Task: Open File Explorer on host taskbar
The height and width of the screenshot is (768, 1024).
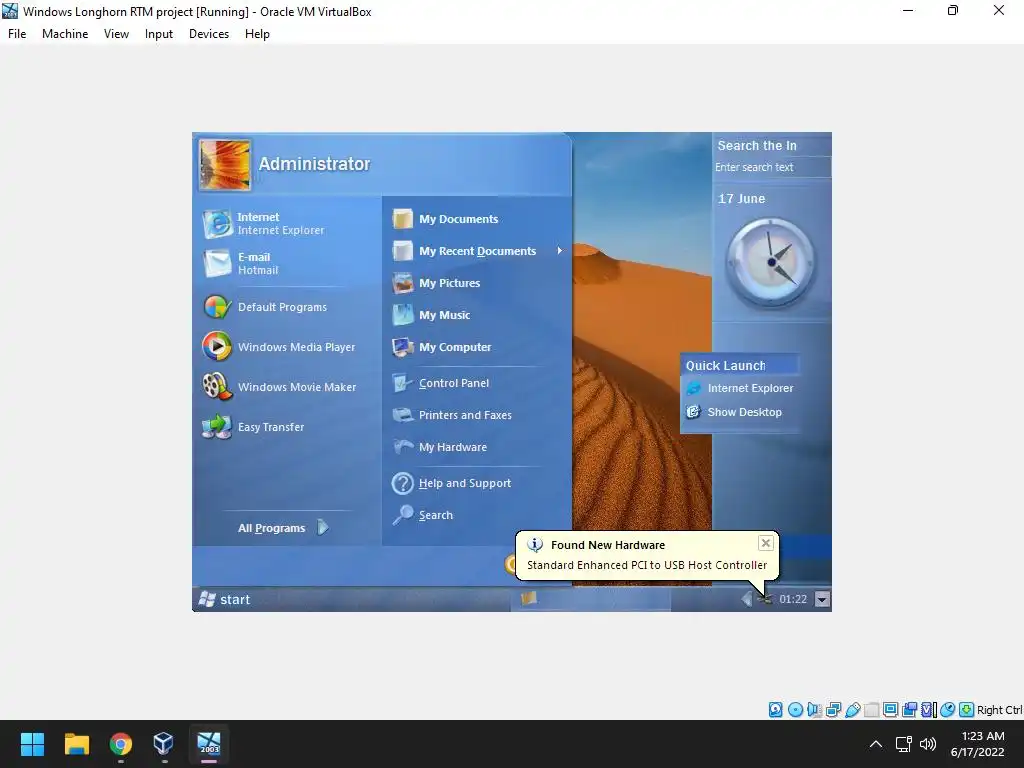Action: tap(76, 744)
